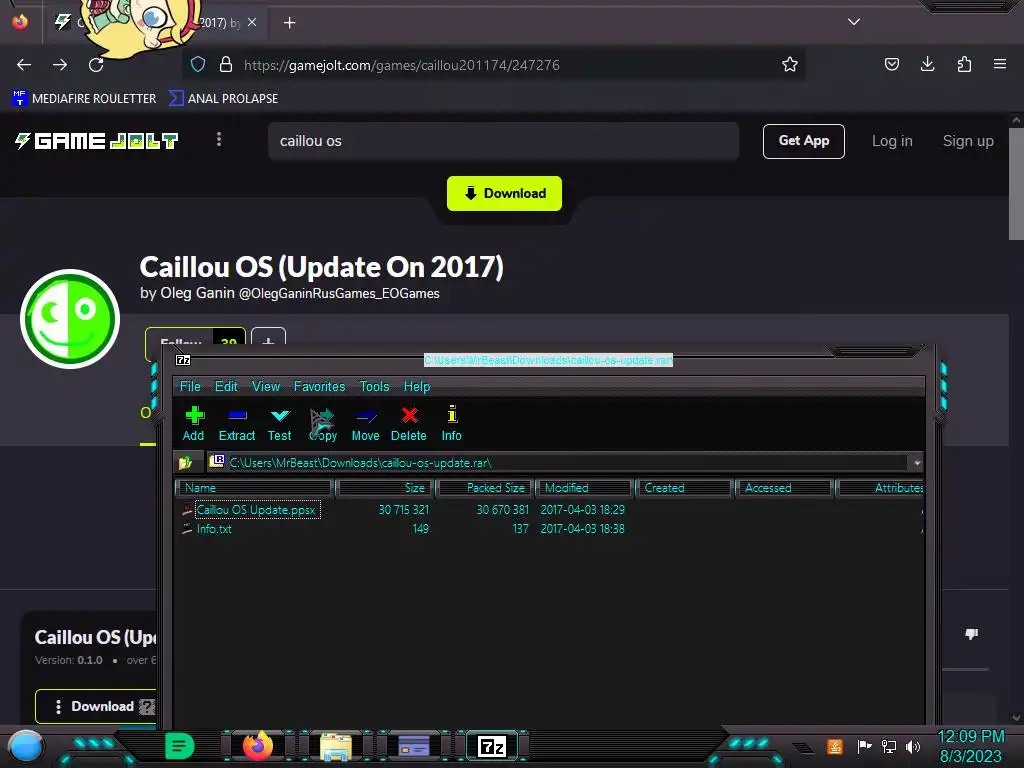Click the green game avatar thumbnail

tap(70, 319)
